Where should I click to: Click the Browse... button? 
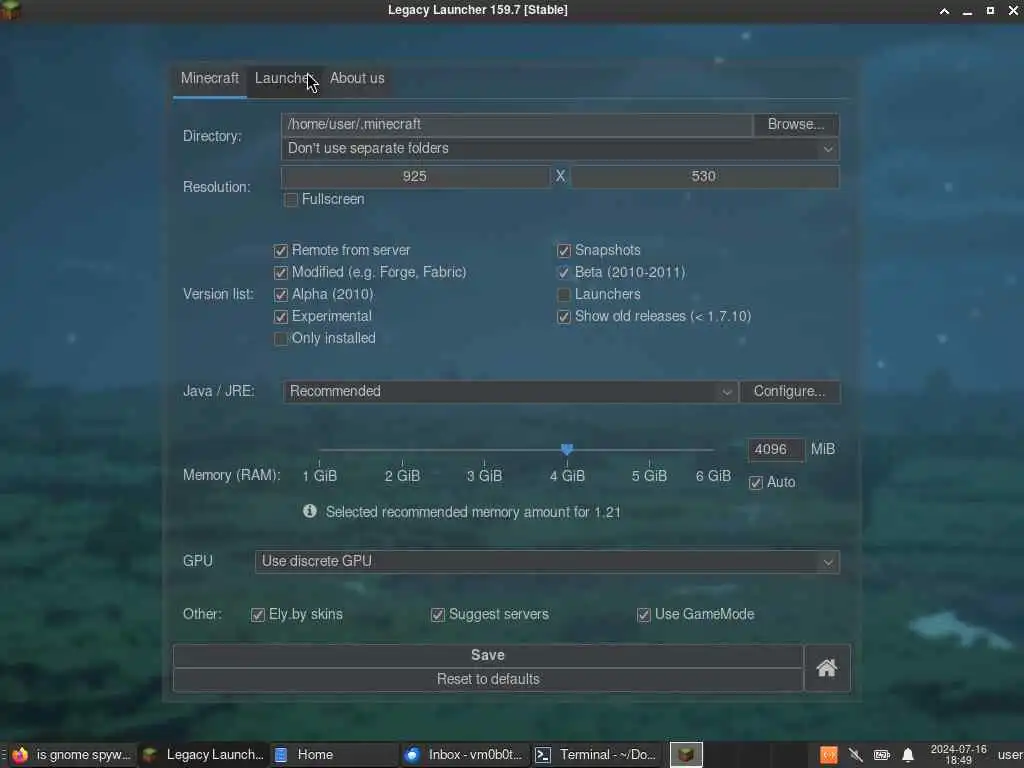coord(796,124)
